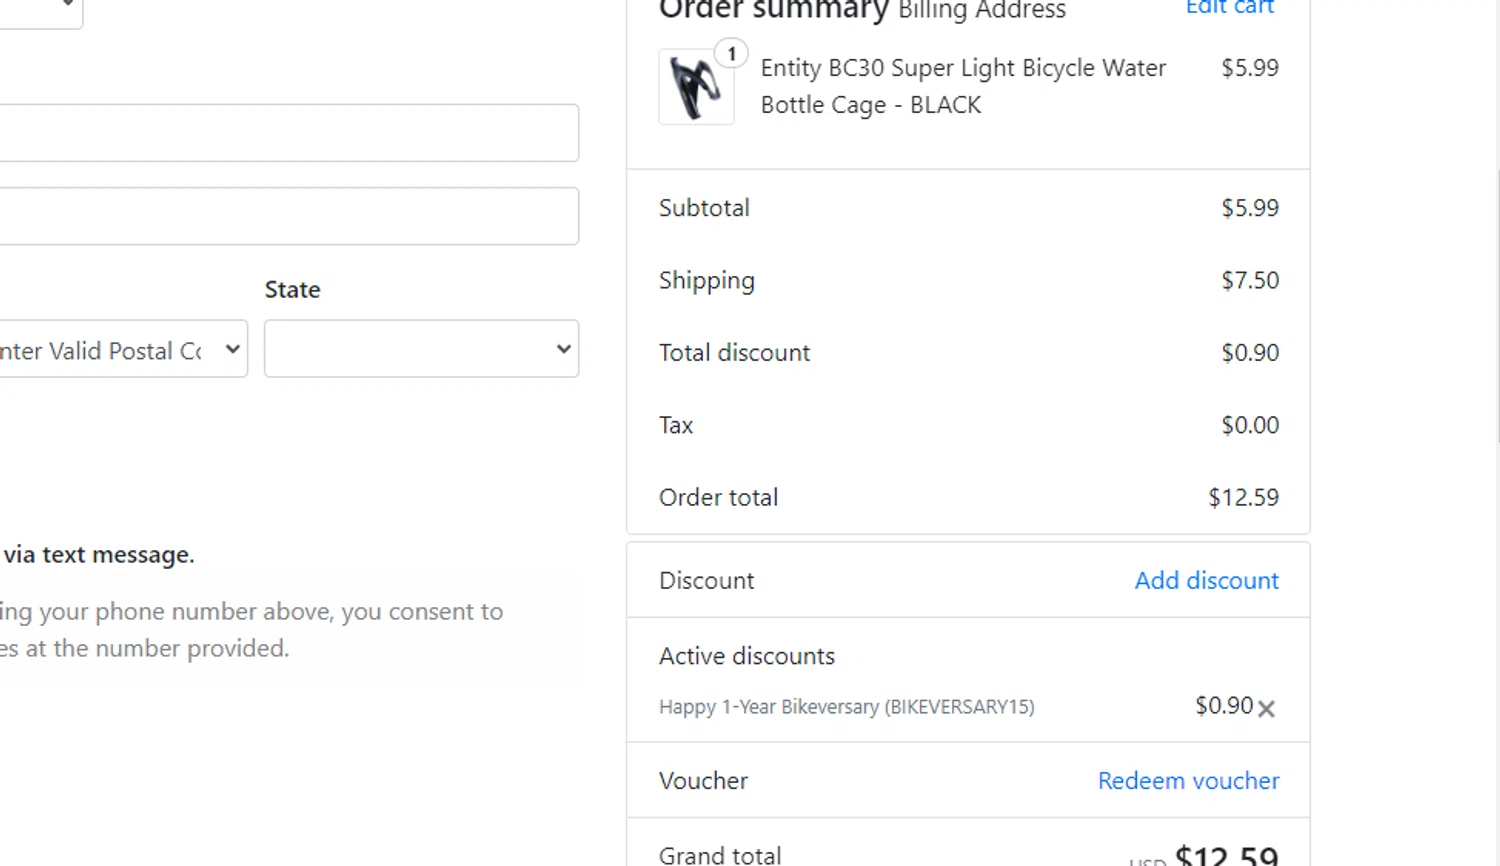
Task: Remove the BIKEVERSARY15 active discount
Action: pos(1266,708)
